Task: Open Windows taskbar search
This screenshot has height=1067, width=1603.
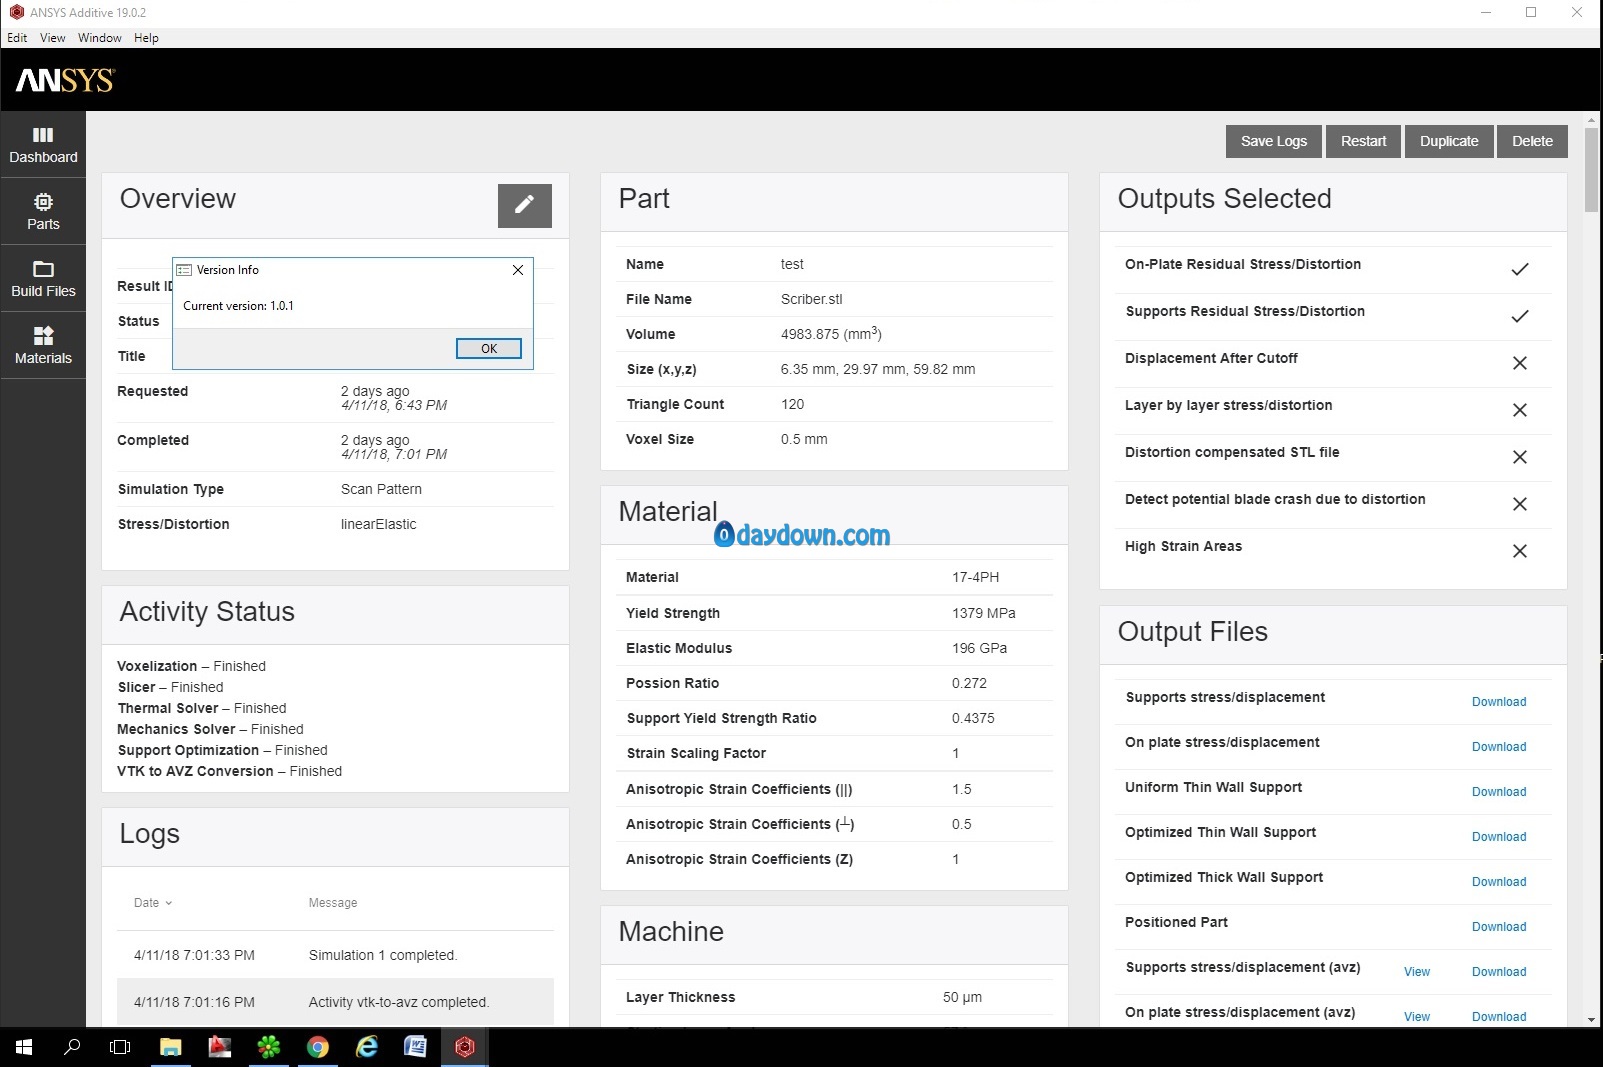Action: [x=72, y=1047]
